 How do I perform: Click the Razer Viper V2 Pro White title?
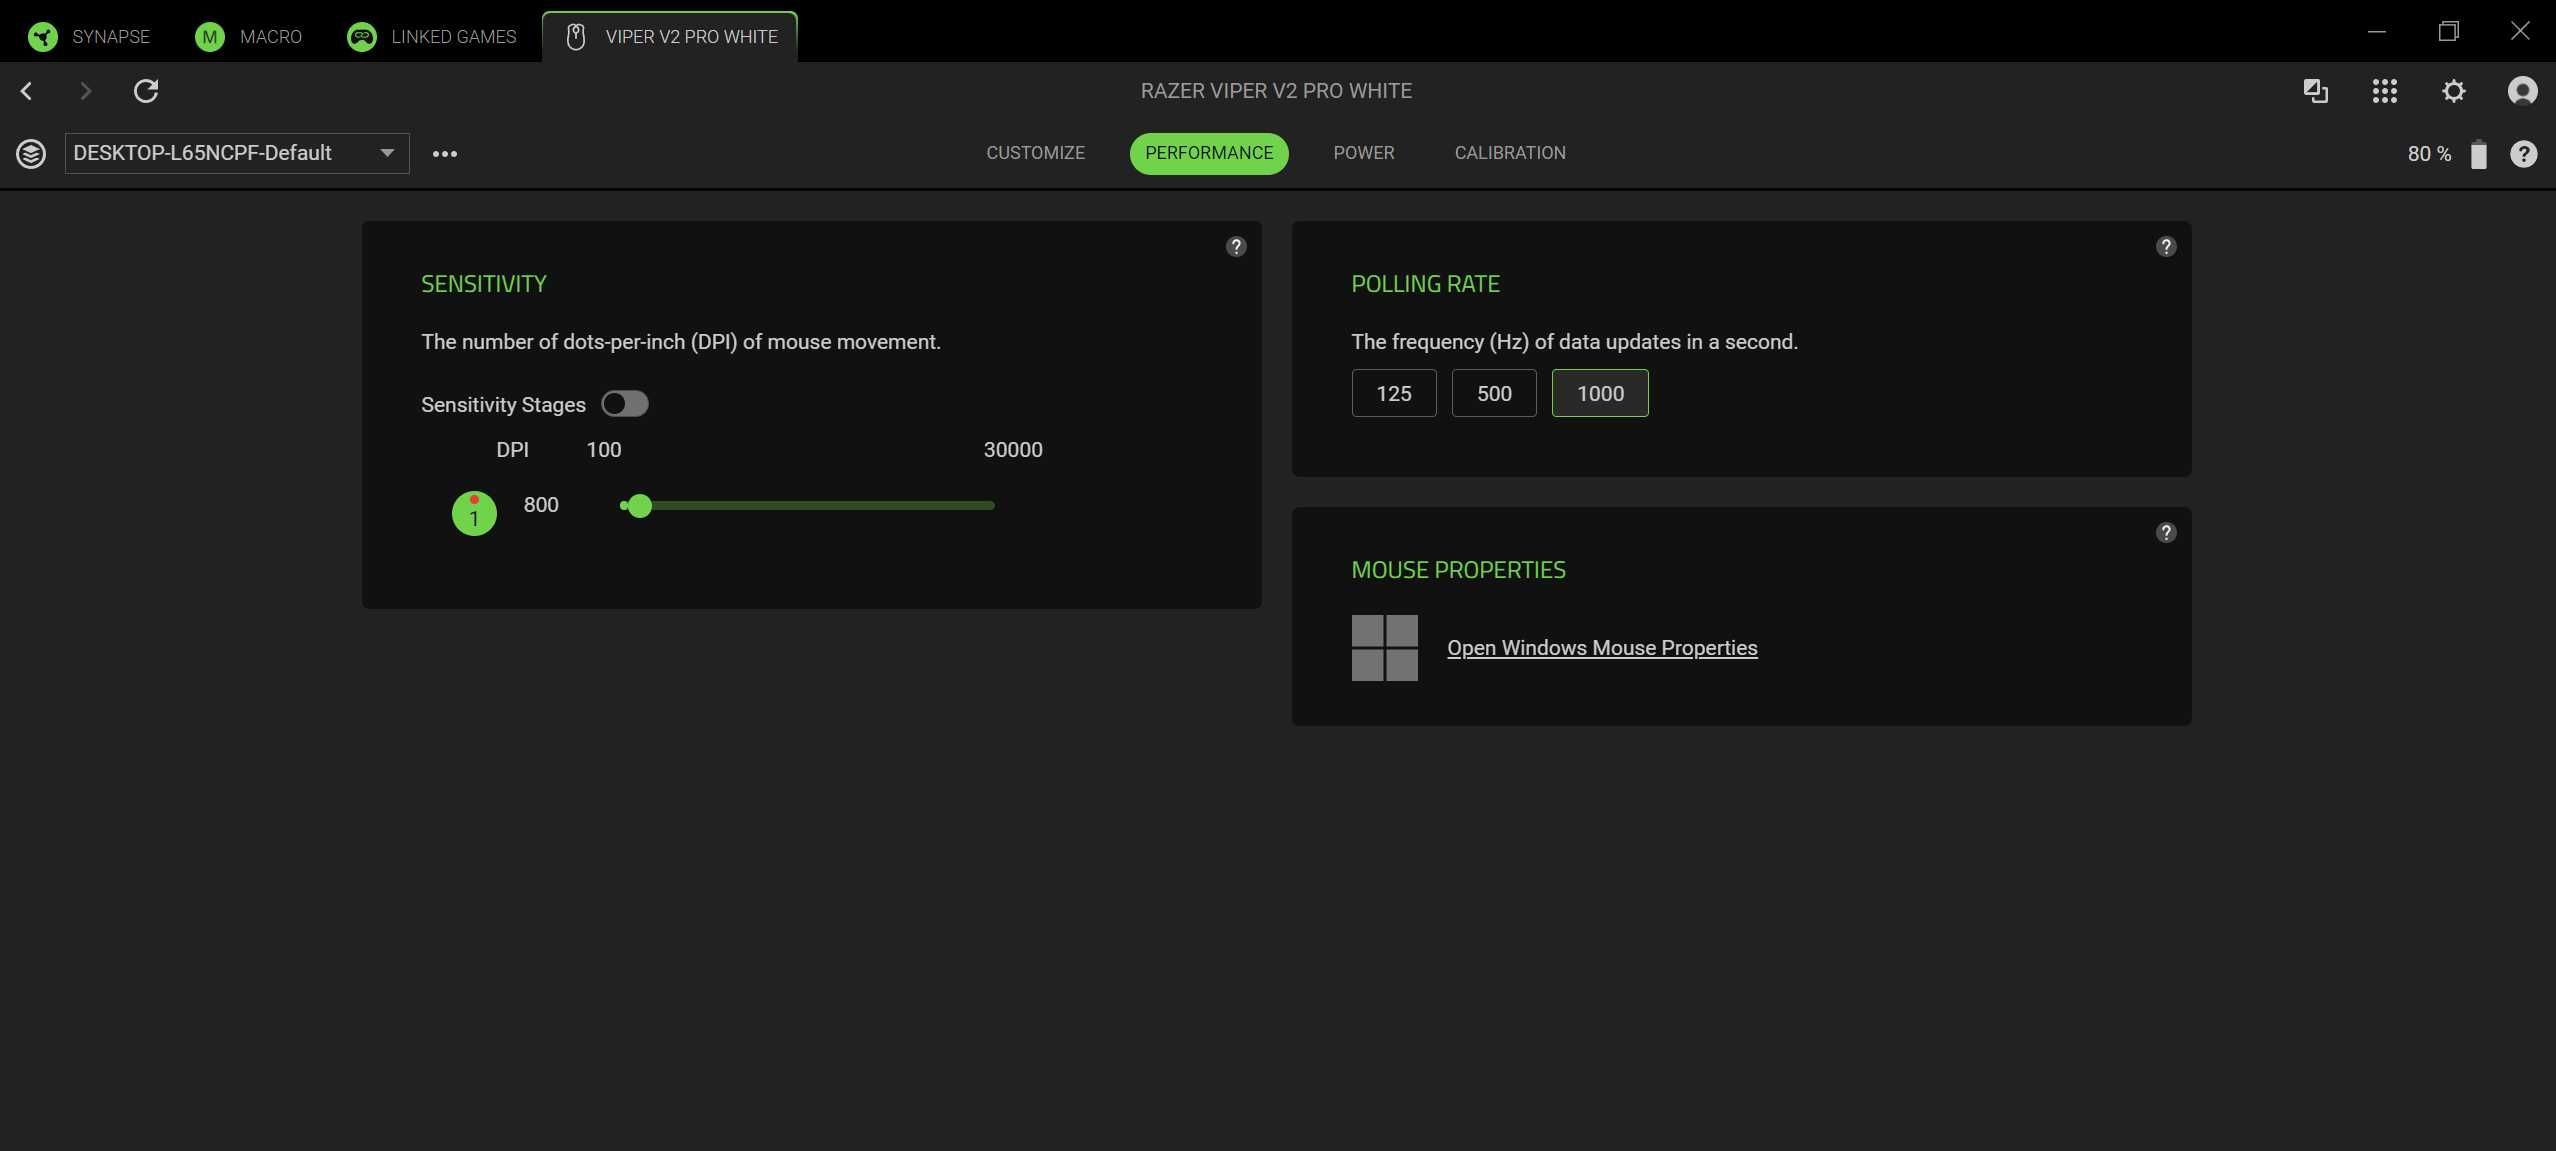[x=1276, y=91]
